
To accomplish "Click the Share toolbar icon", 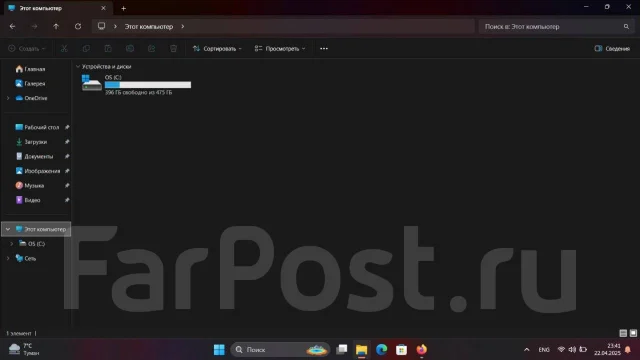I will (x=151, y=49).
